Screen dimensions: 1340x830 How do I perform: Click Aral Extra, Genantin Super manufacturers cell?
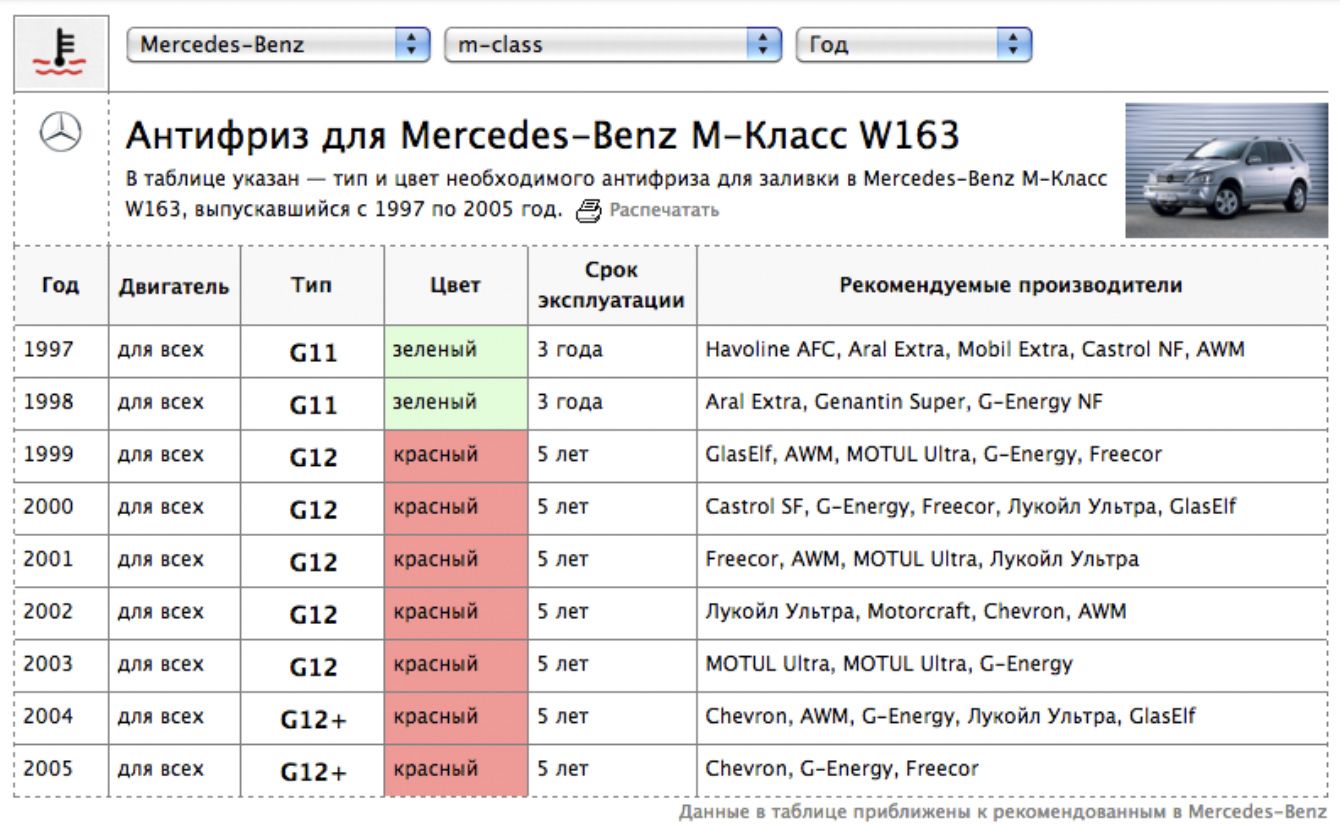point(1012,403)
